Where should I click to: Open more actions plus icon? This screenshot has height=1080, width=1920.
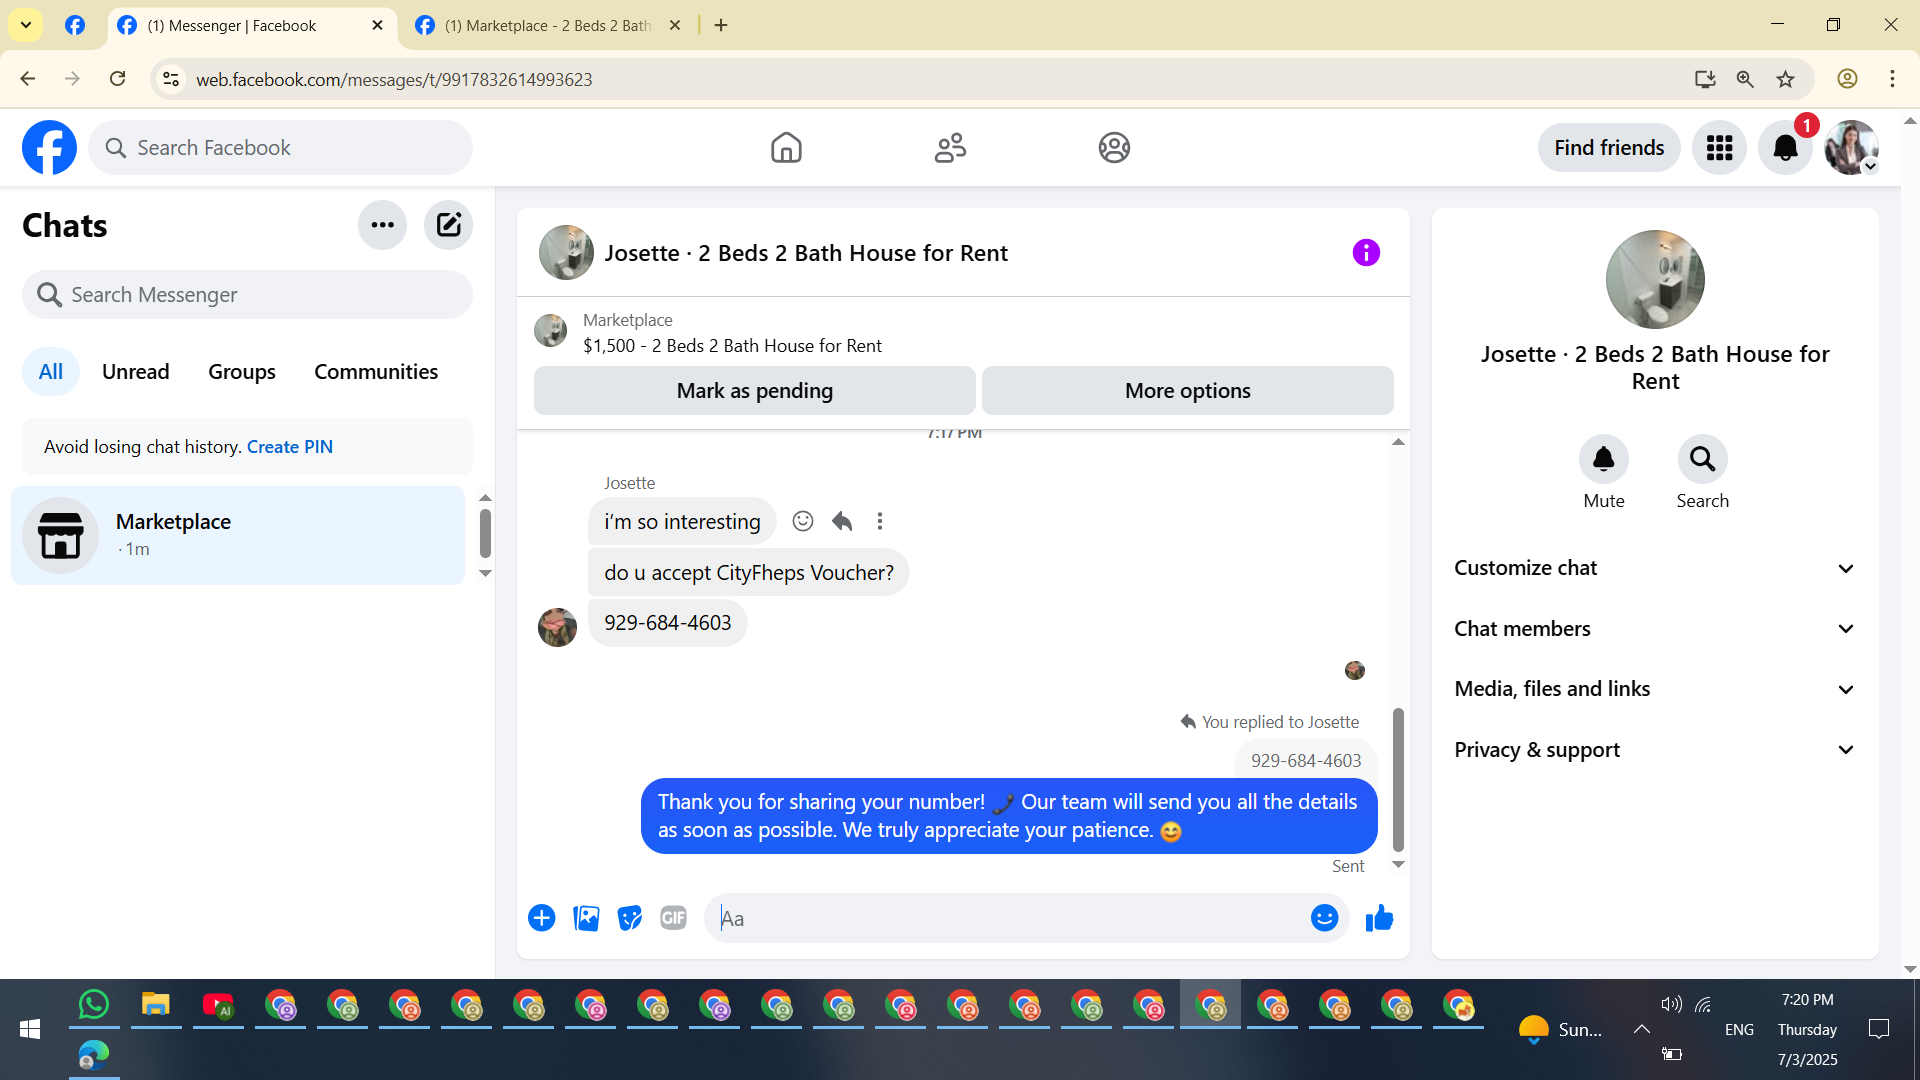(541, 918)
